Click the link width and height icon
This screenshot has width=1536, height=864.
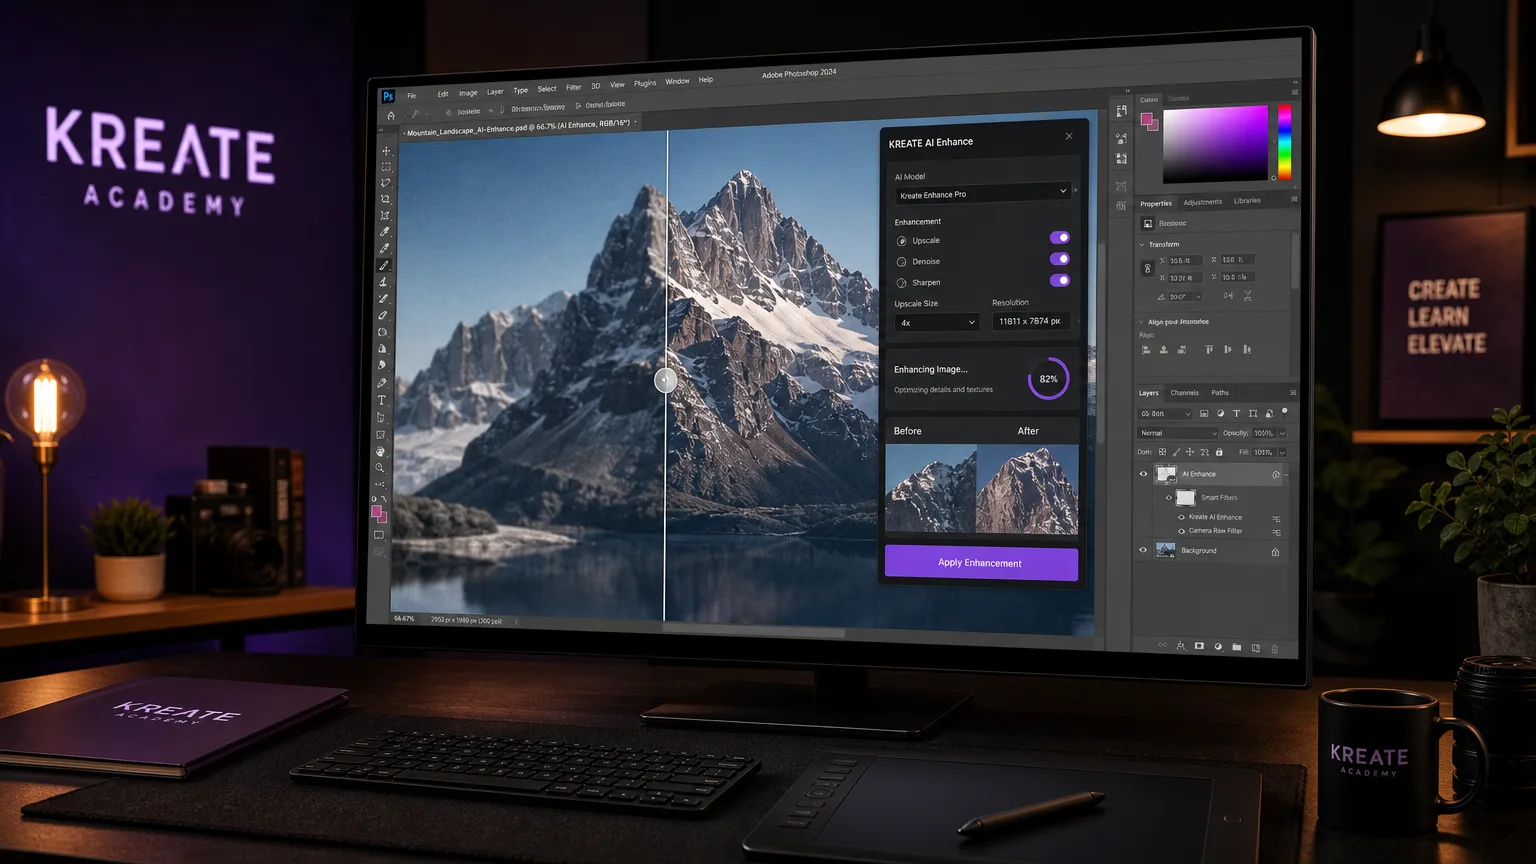(x=1147, y=268)
